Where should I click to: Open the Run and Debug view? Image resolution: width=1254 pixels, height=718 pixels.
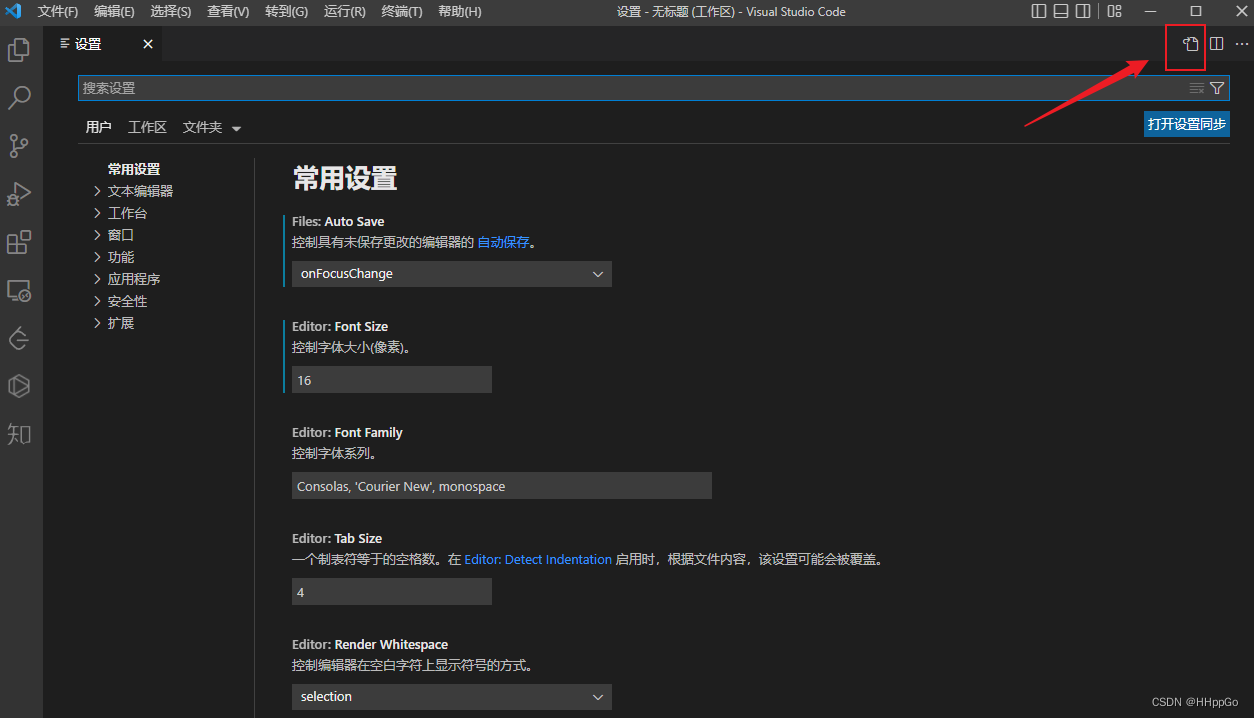tap(19, 194)
